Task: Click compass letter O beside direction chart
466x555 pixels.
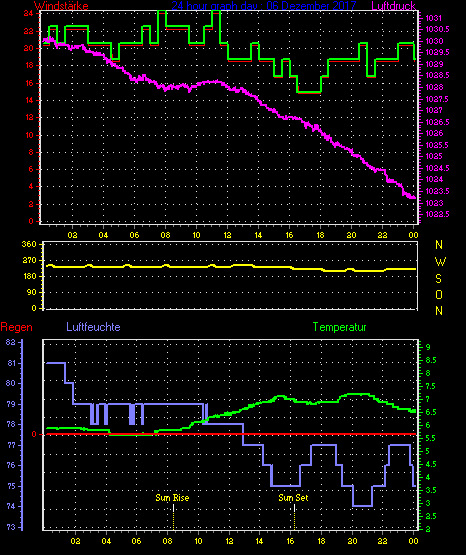Action: pos(439,294)
